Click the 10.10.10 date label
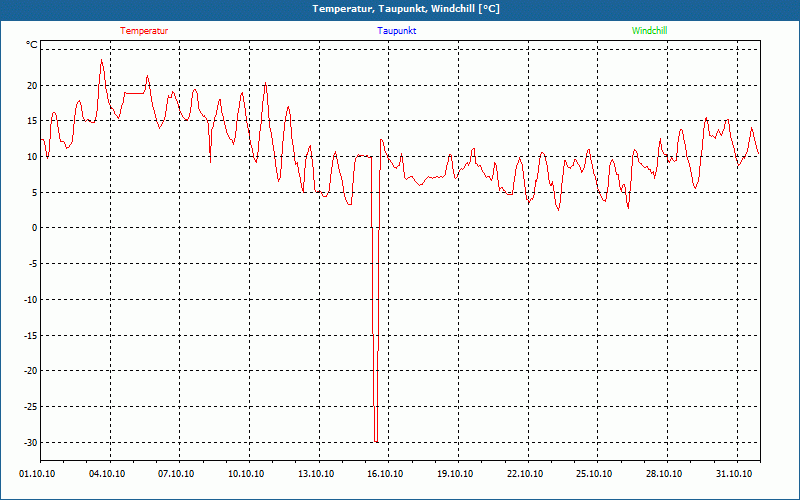800x500 pixels. pyautogui.click(x=246, y=474)
